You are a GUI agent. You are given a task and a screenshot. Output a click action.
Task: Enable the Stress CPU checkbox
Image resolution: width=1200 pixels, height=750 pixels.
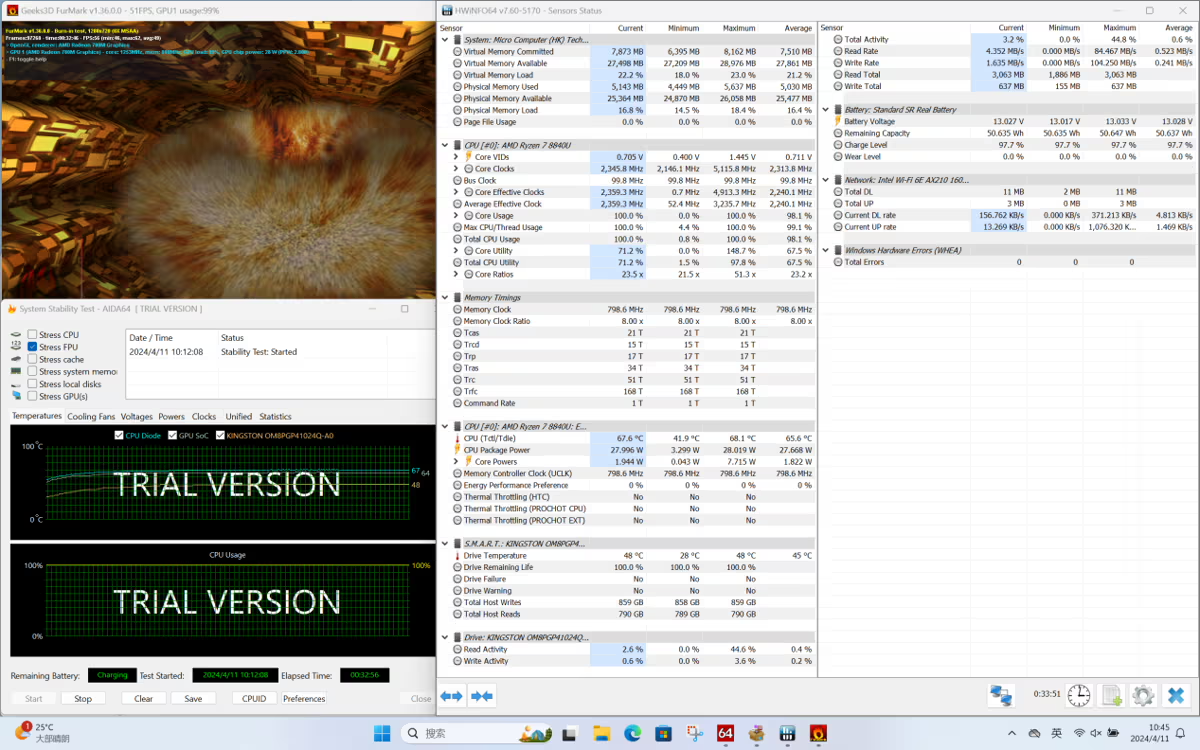coord(33,335)
